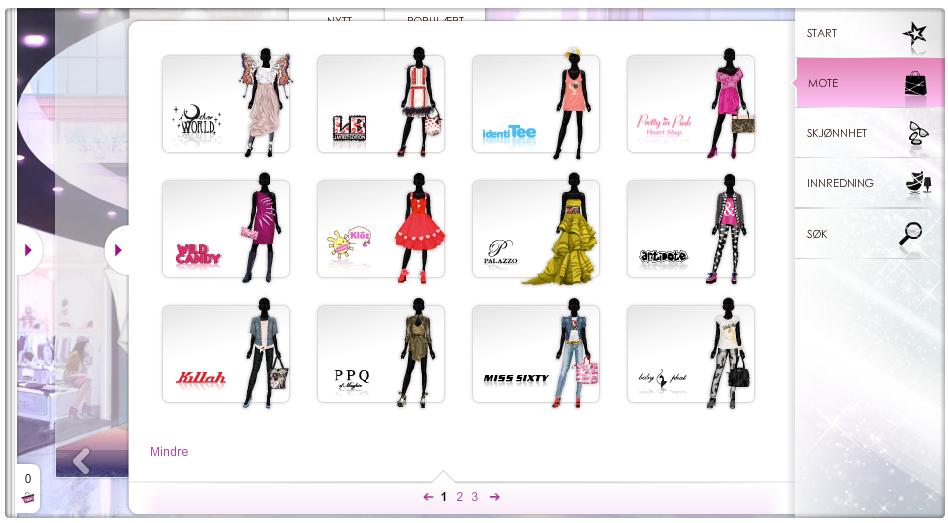This screenshot has width=948, height=523.
Task: Open the Killah store card
Action: (x=226, y=354)
